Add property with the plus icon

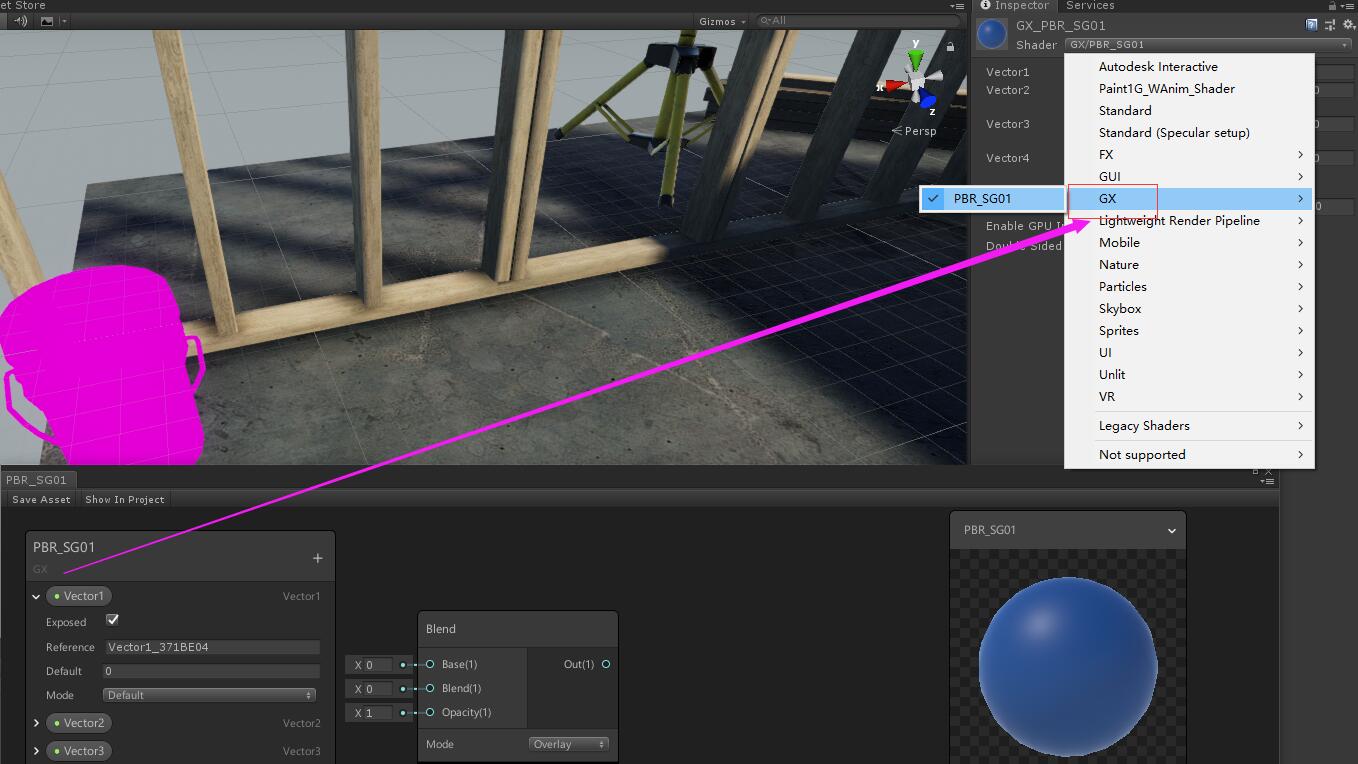317,558
